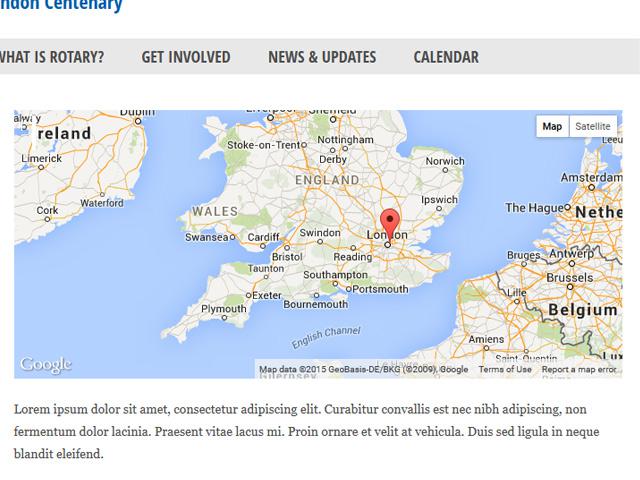Click the ENGLAND region label
The image size is (640, 480).
coord(327,180)
